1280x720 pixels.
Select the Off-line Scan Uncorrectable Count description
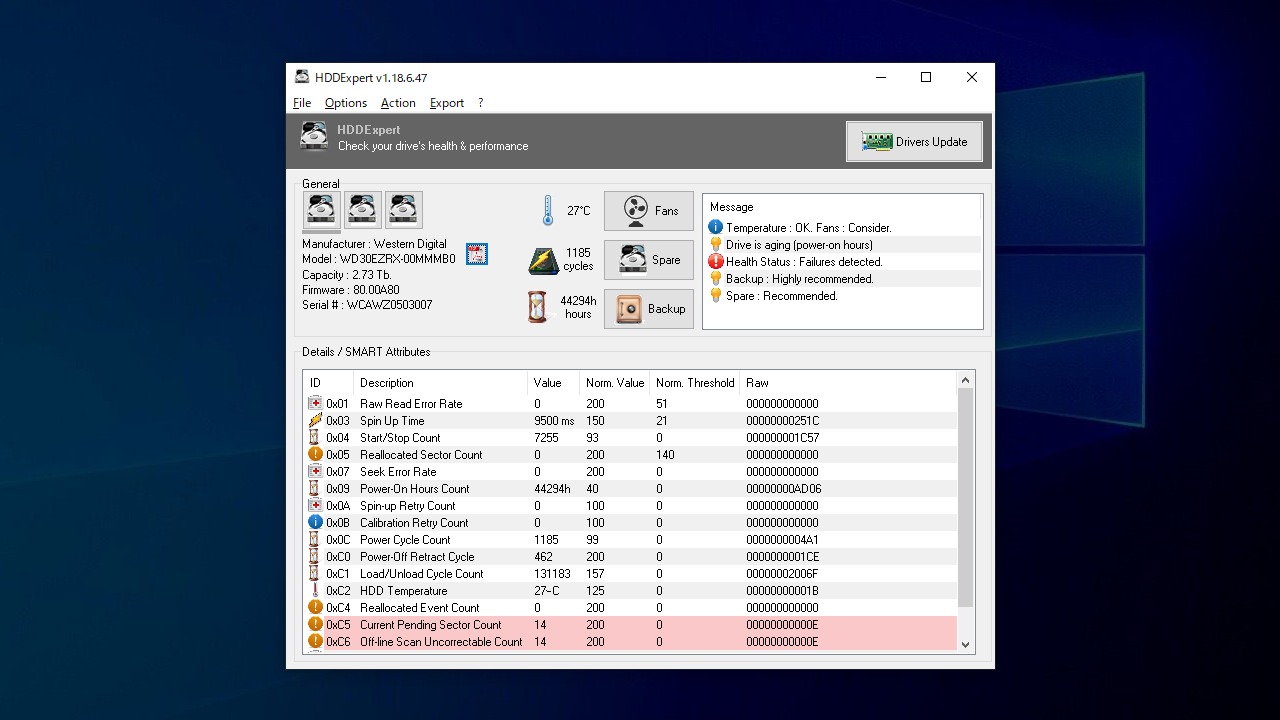(x=441, y=642)
